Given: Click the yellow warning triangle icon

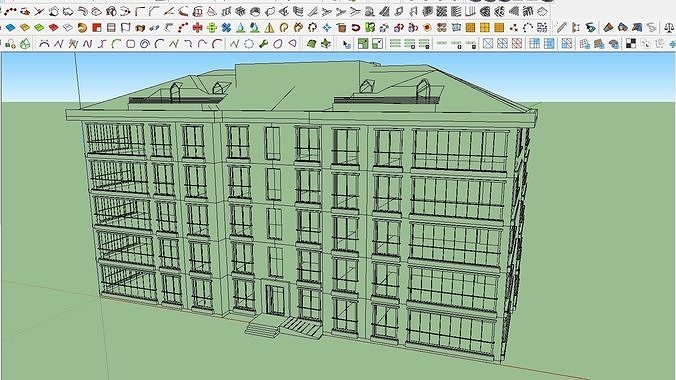Looking at the screenshot, I should pyautogui.click(x=269, y=28).
